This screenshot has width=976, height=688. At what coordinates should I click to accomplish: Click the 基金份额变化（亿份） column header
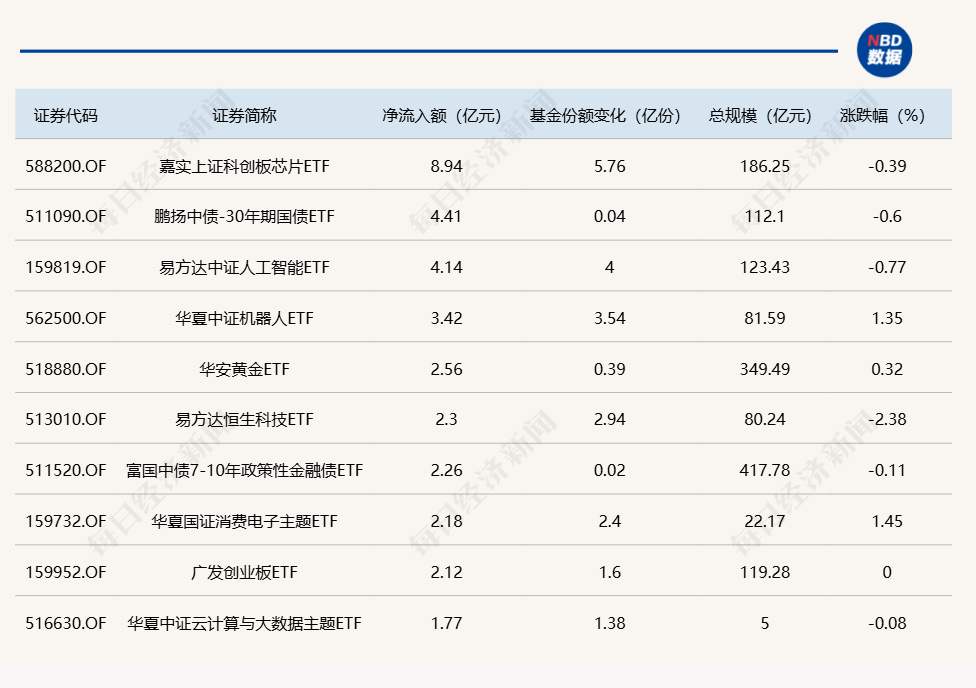point(609,115)
